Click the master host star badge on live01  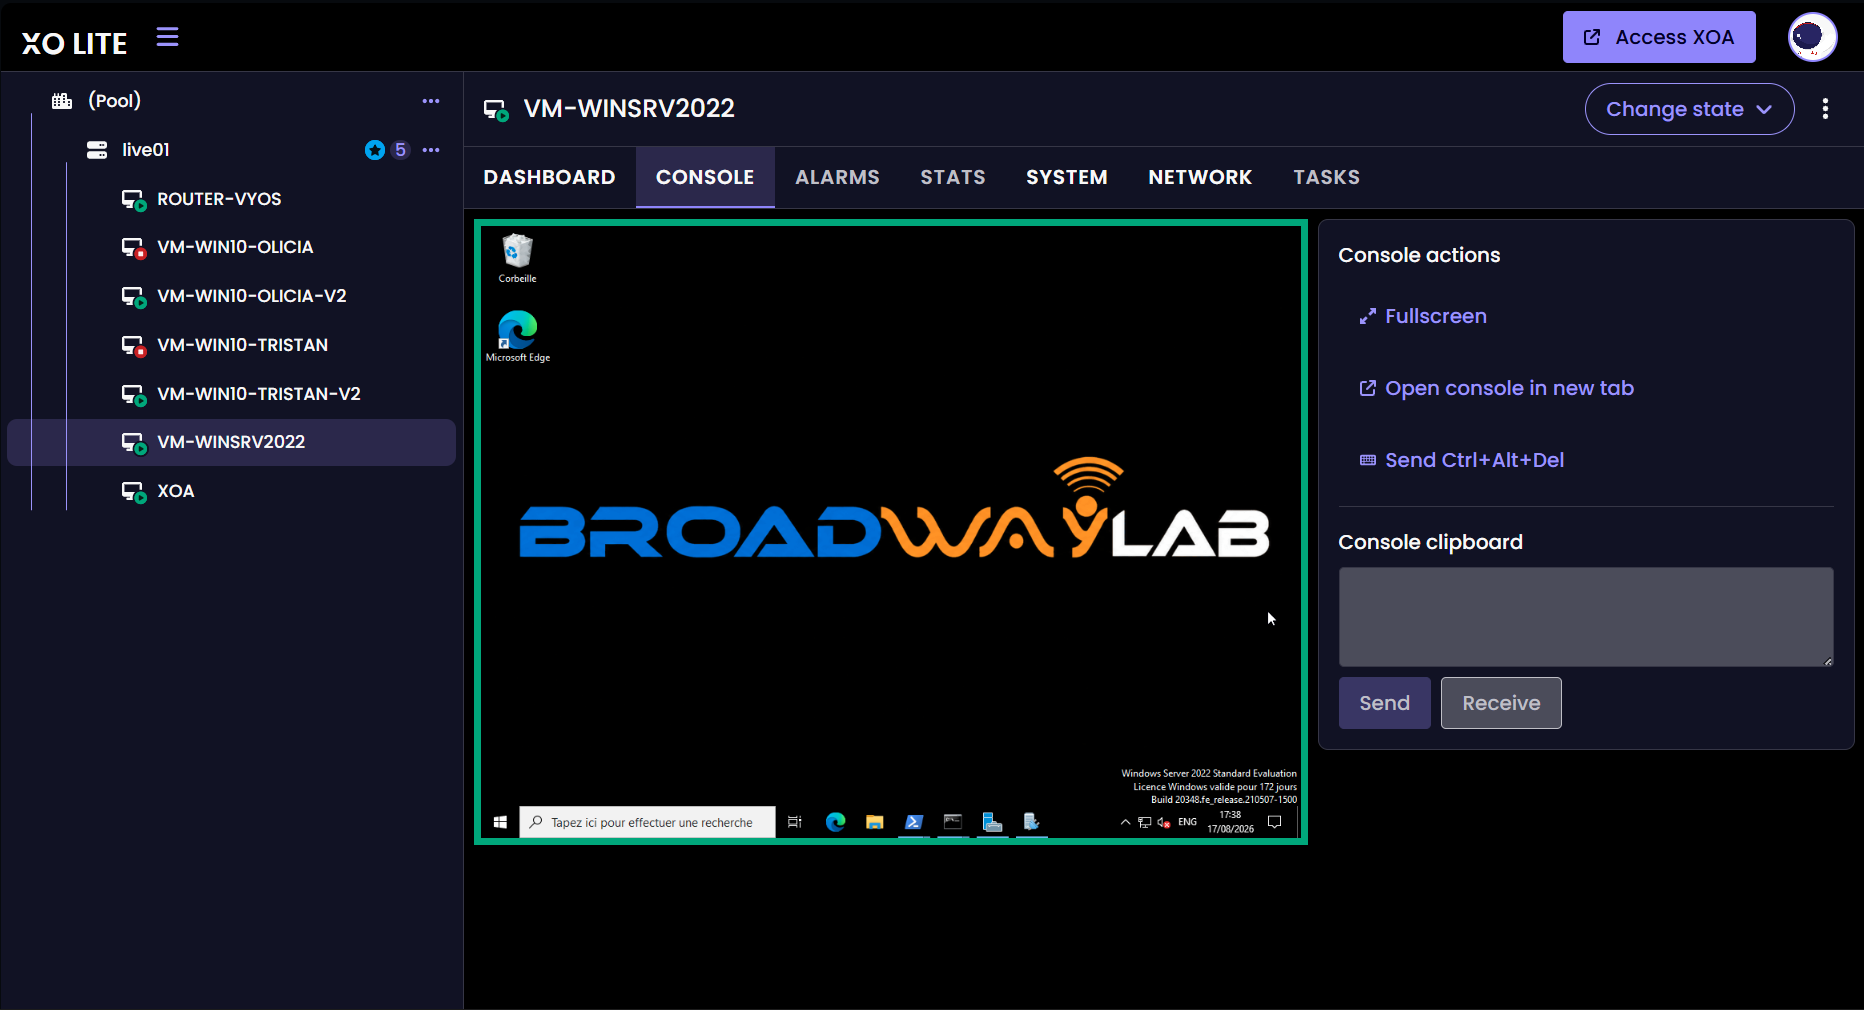pos(375,150)
